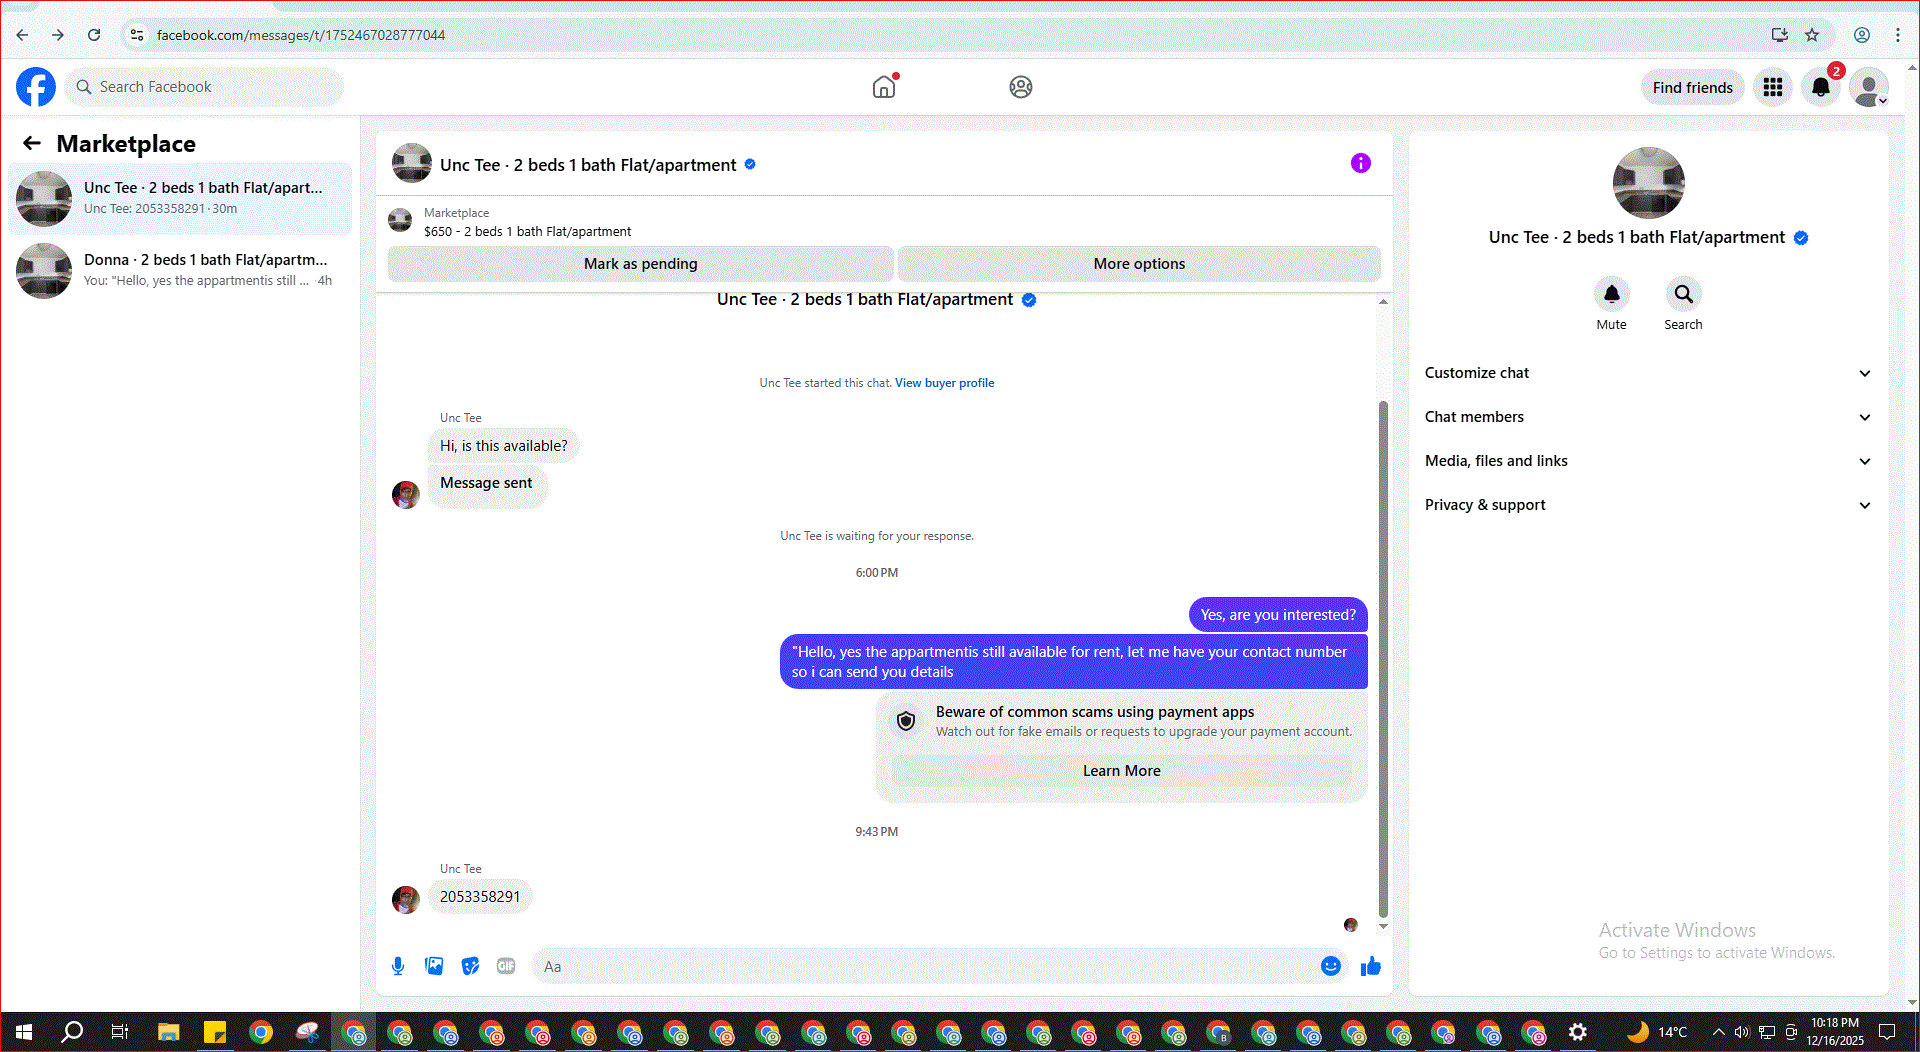Click the 'Hi, is this available?' message
This screenshot has height=1052, width=1920.
click(503, 446)
